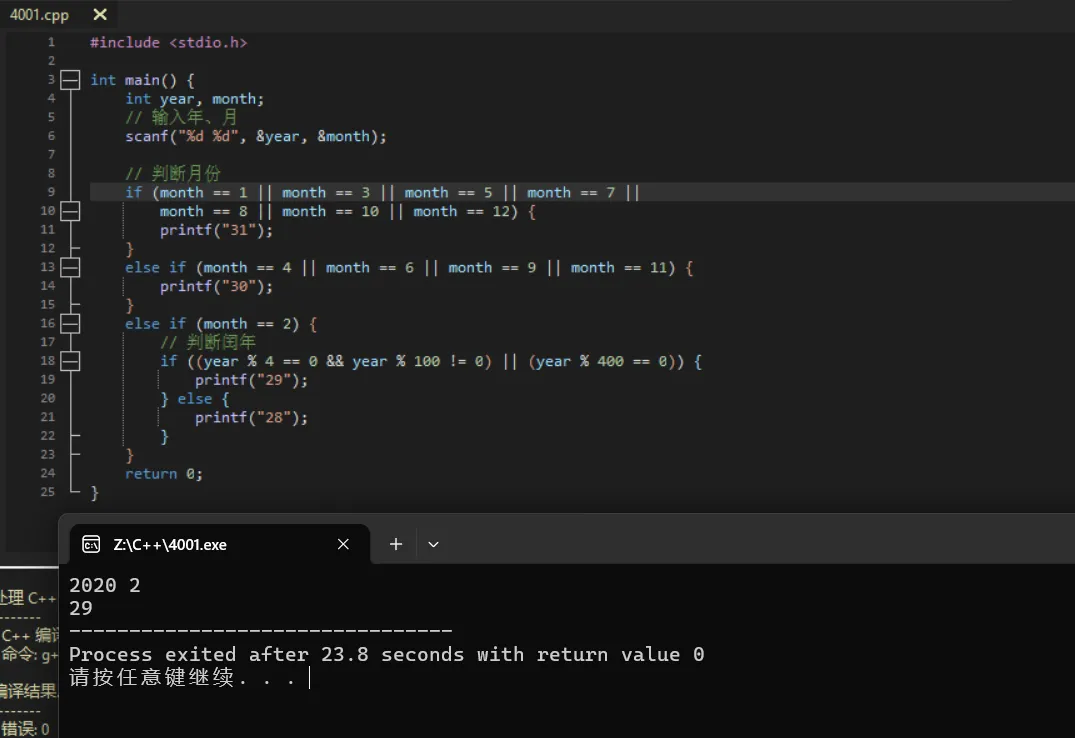
Task: Open the terminal profile dropdown chevron
Action: pos(433,544)
